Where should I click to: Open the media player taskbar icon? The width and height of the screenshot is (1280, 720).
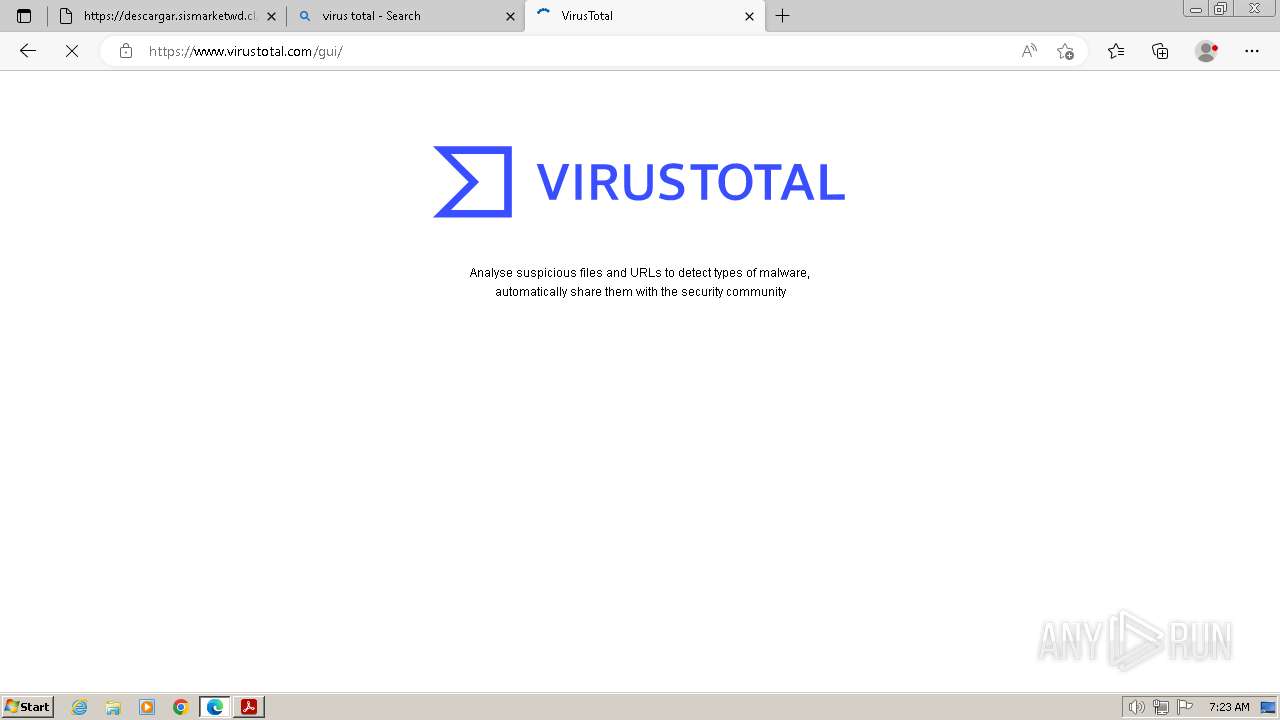(x=147, y=707)
